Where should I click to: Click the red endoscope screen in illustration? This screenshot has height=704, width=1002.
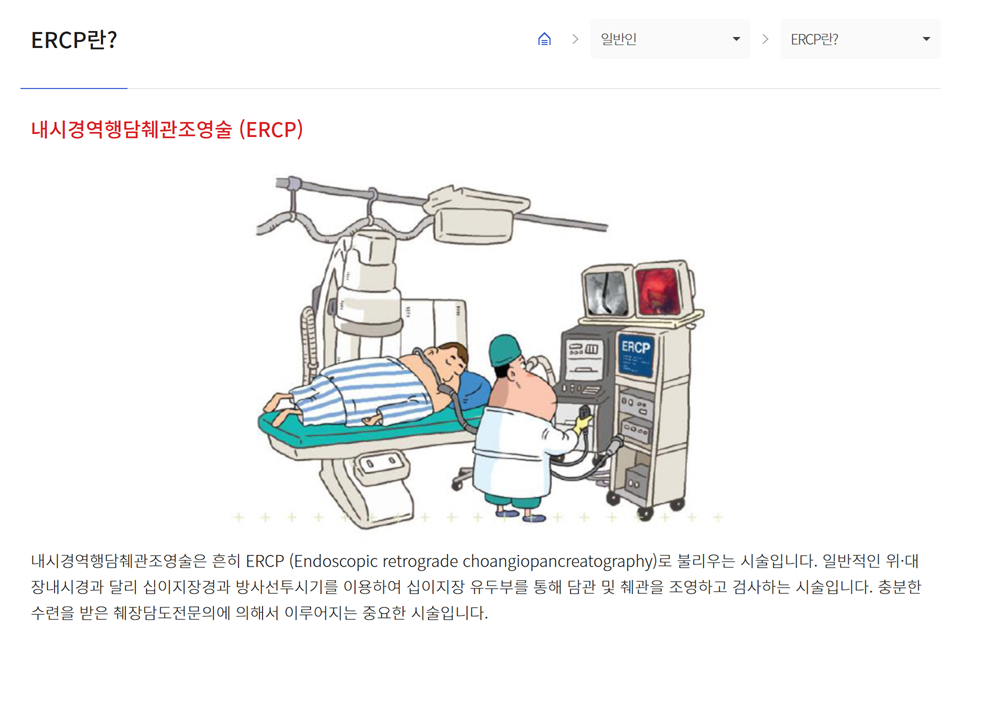coord(659,291)
